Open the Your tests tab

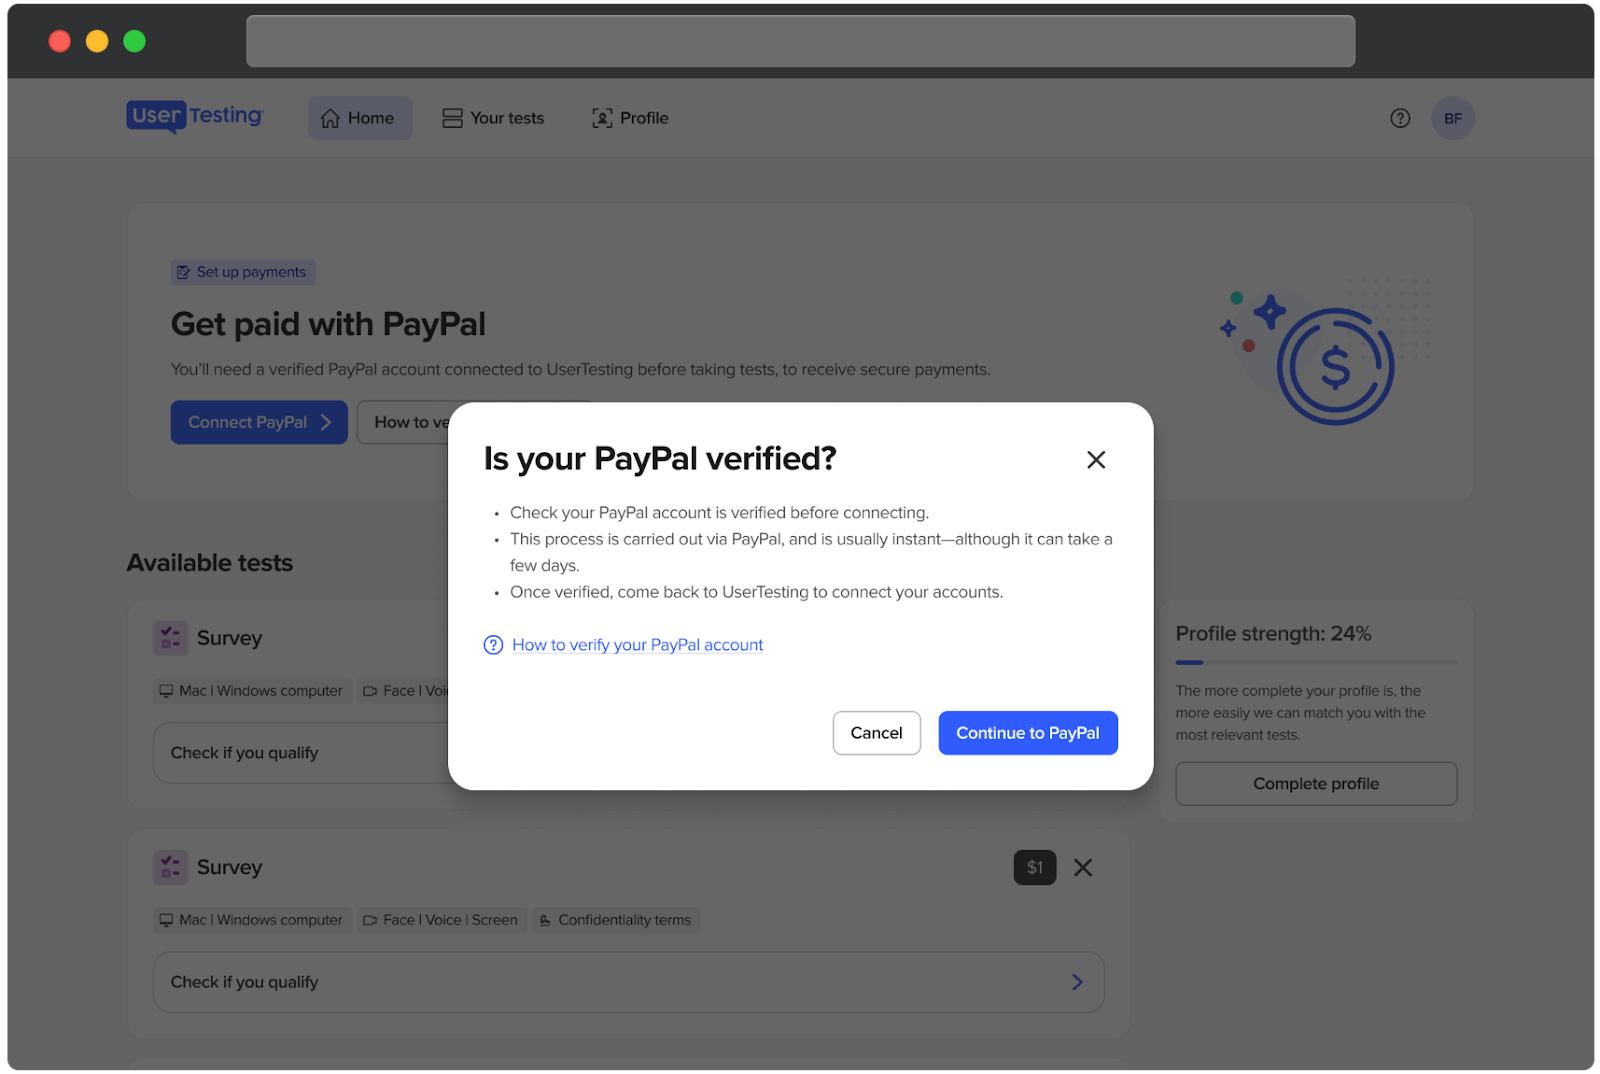494,118
